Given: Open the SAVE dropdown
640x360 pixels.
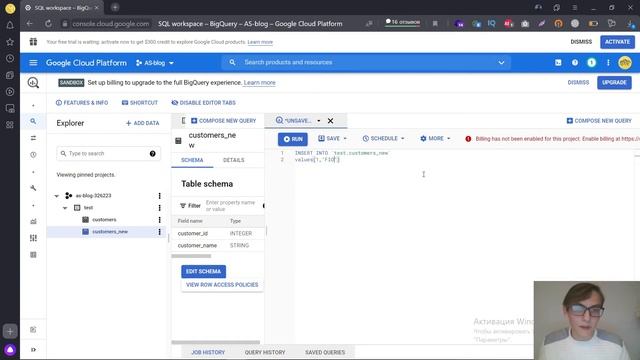Looking at the screenshot, I should pos(332,138).
